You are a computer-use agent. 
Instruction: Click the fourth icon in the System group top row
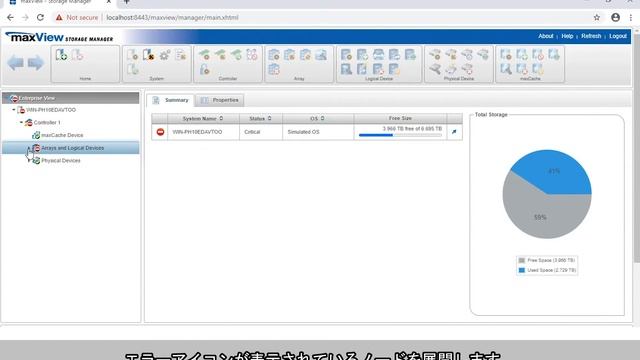(181, 55)
